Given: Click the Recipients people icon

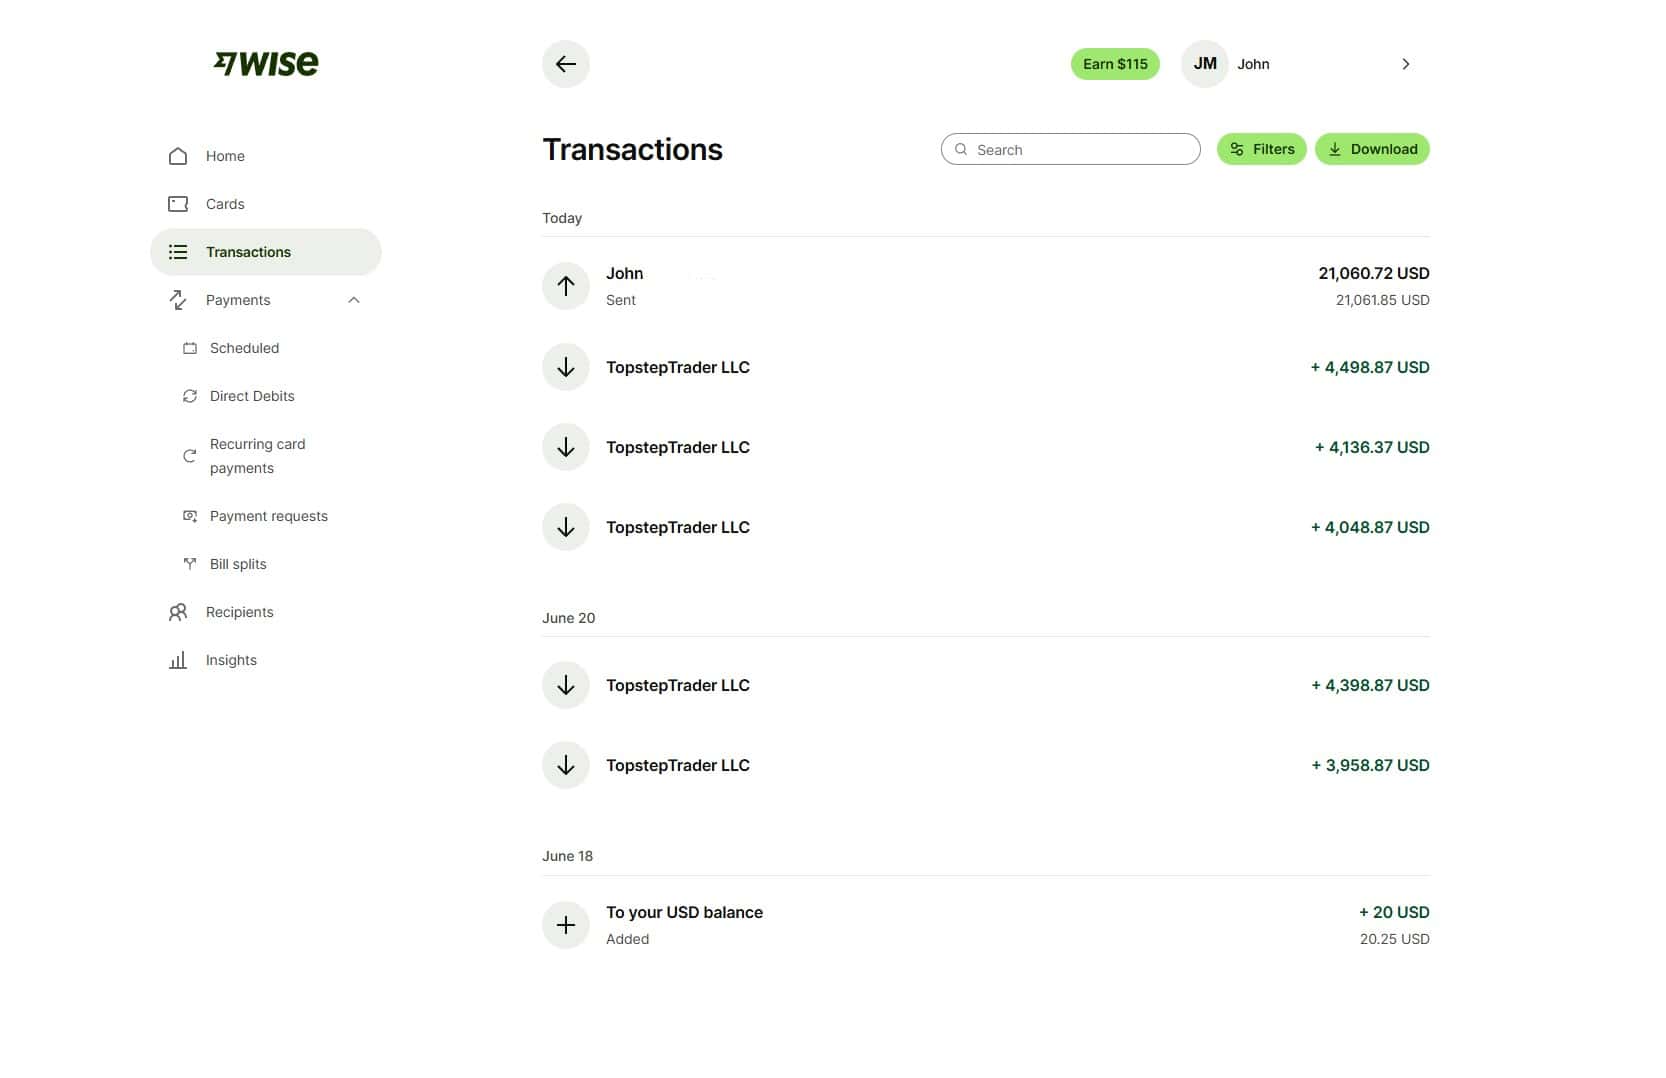Looking at the screenshot, I should pyautogui.click(x=178, y=612).
